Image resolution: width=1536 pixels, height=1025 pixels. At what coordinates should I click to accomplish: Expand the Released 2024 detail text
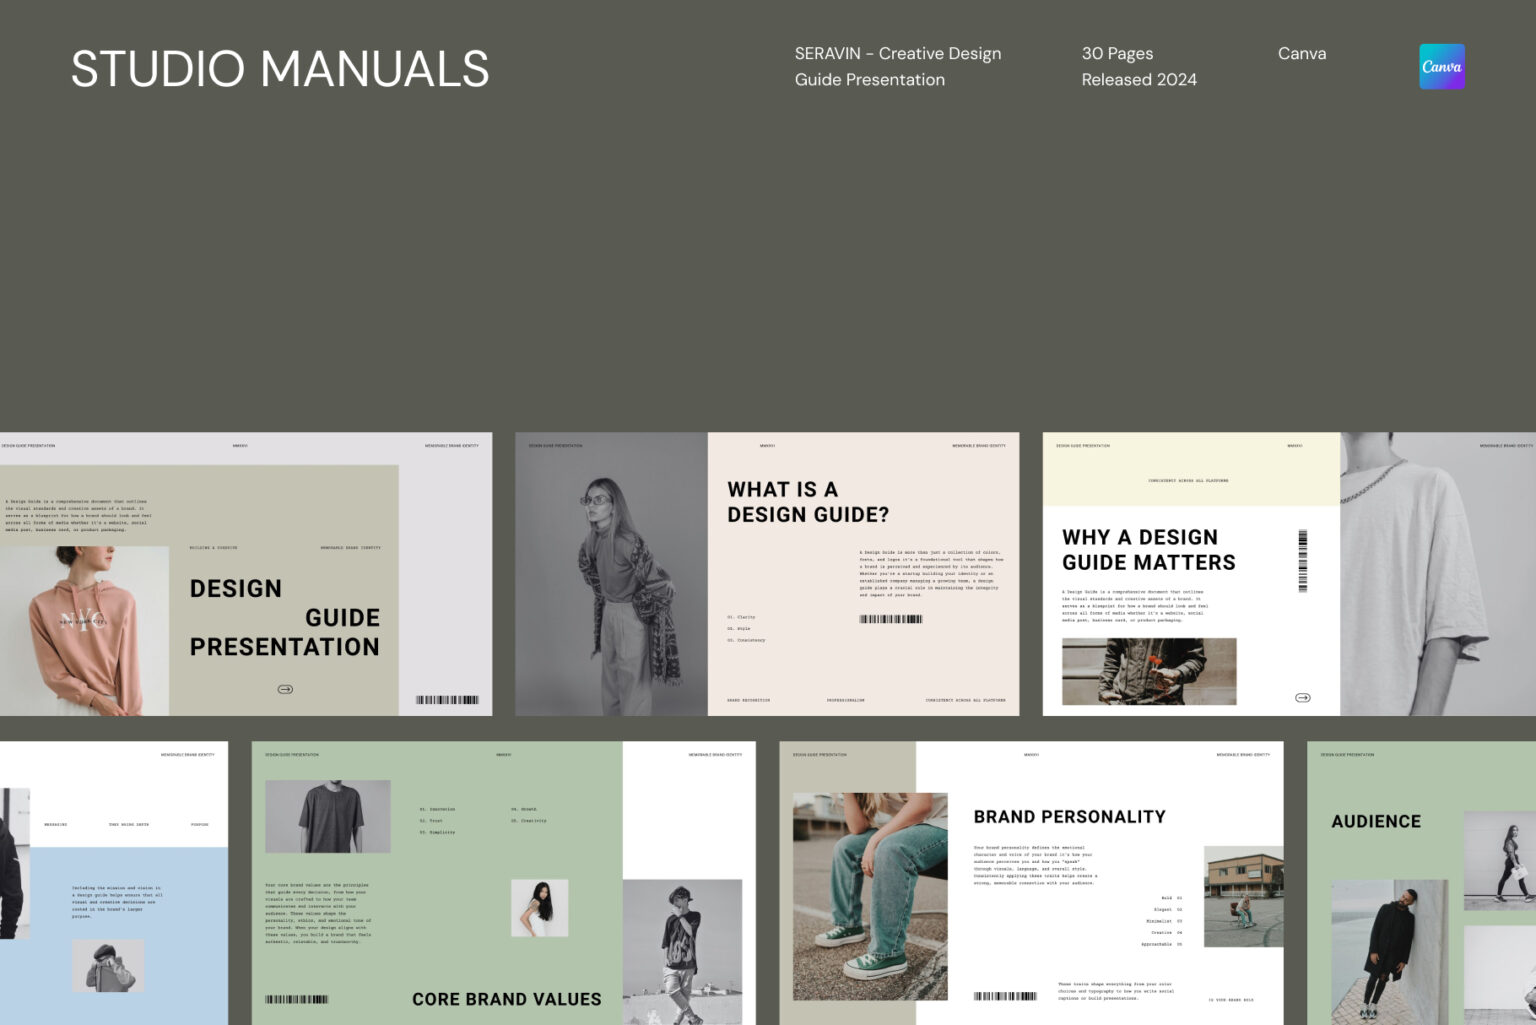point(1139,79)
